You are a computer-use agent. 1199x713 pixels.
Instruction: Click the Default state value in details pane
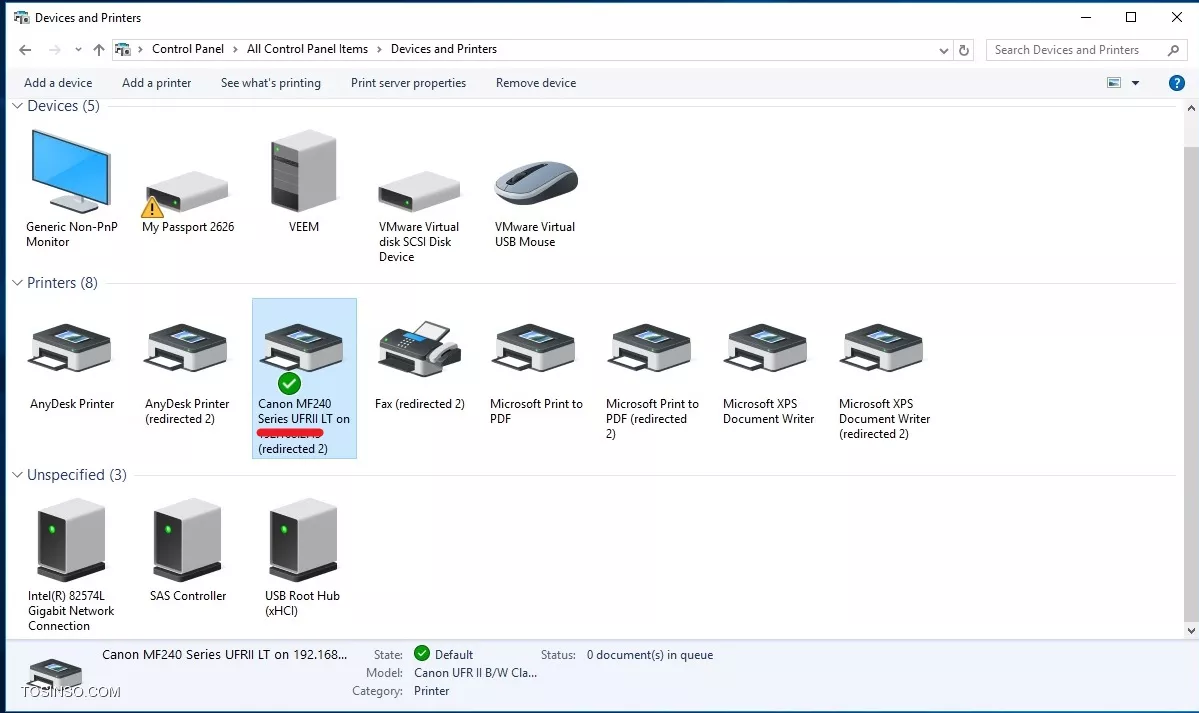(454, 655)
